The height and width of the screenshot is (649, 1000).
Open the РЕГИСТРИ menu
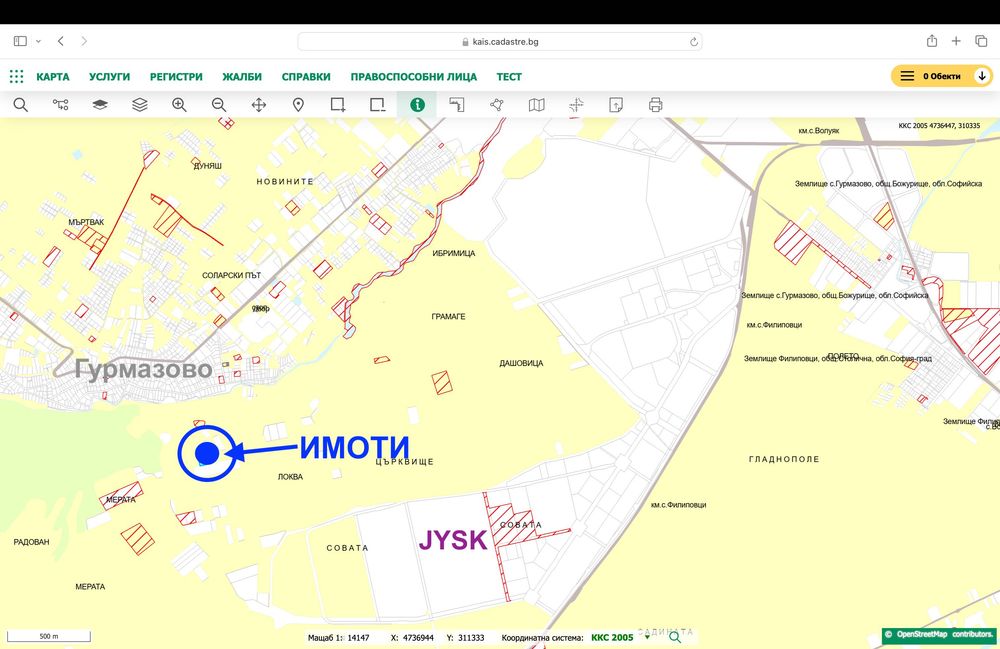point(176,77)
